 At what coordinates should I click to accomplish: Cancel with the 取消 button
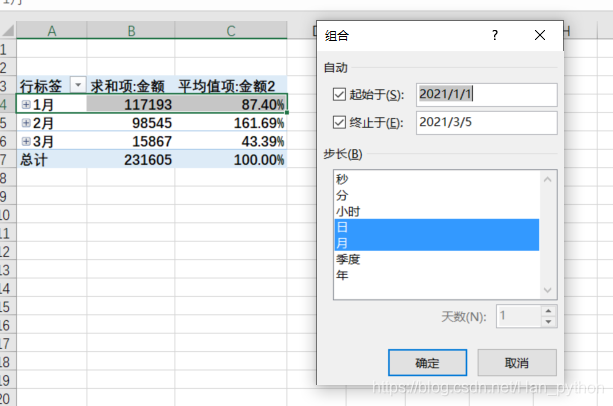[517, 363]
